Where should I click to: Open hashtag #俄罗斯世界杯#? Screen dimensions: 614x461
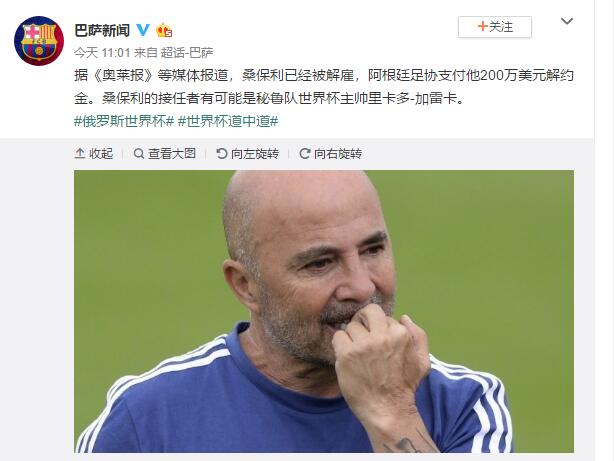point(124,121)
